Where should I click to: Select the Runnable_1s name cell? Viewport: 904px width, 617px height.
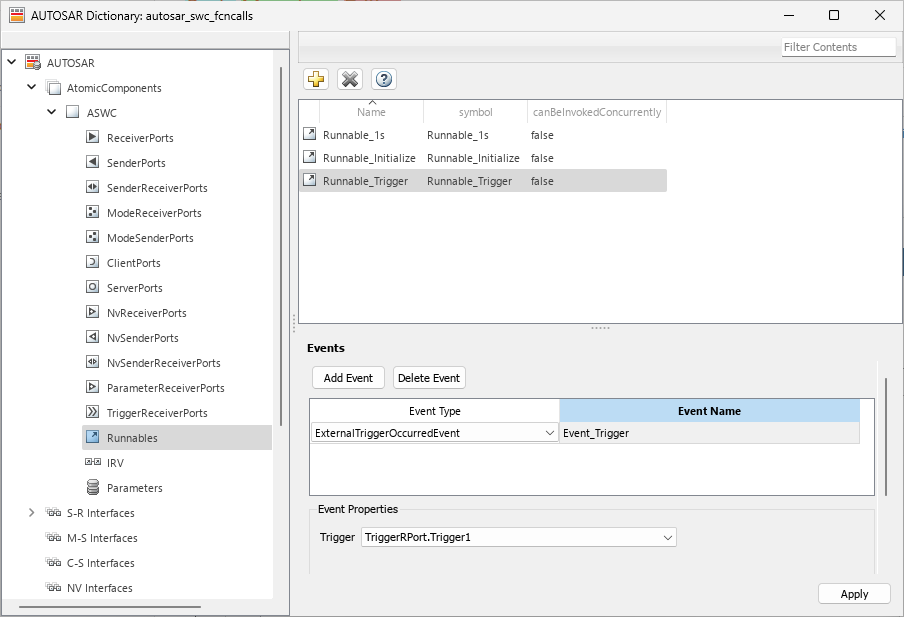353,135
